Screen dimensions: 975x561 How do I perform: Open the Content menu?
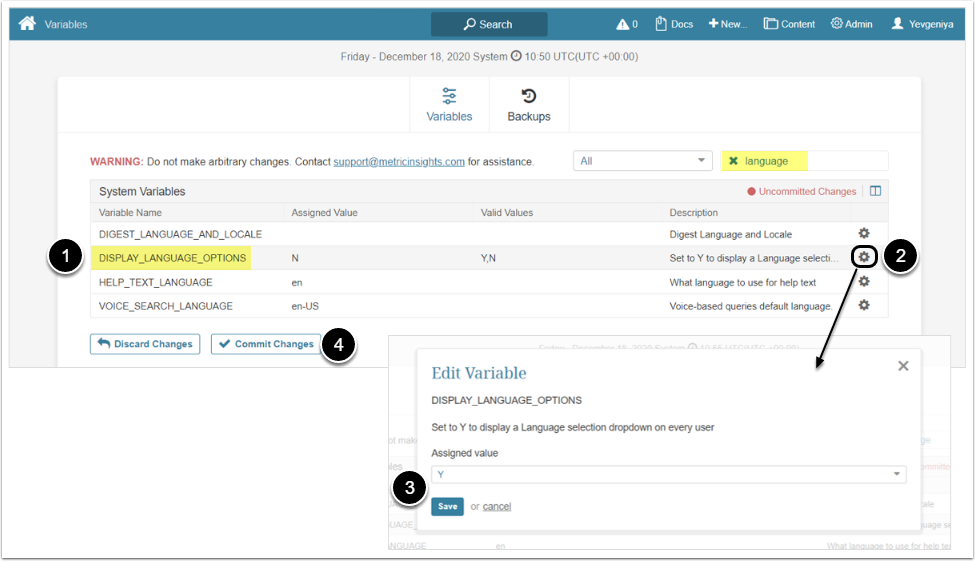click(789, 24)
